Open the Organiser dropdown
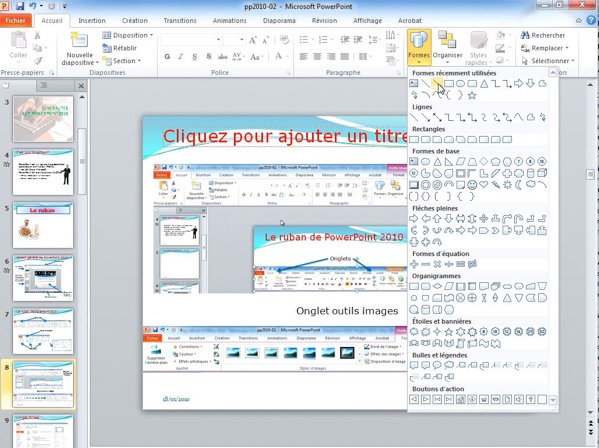This screenshot has width=599, height=448. [x=447, y=48]
